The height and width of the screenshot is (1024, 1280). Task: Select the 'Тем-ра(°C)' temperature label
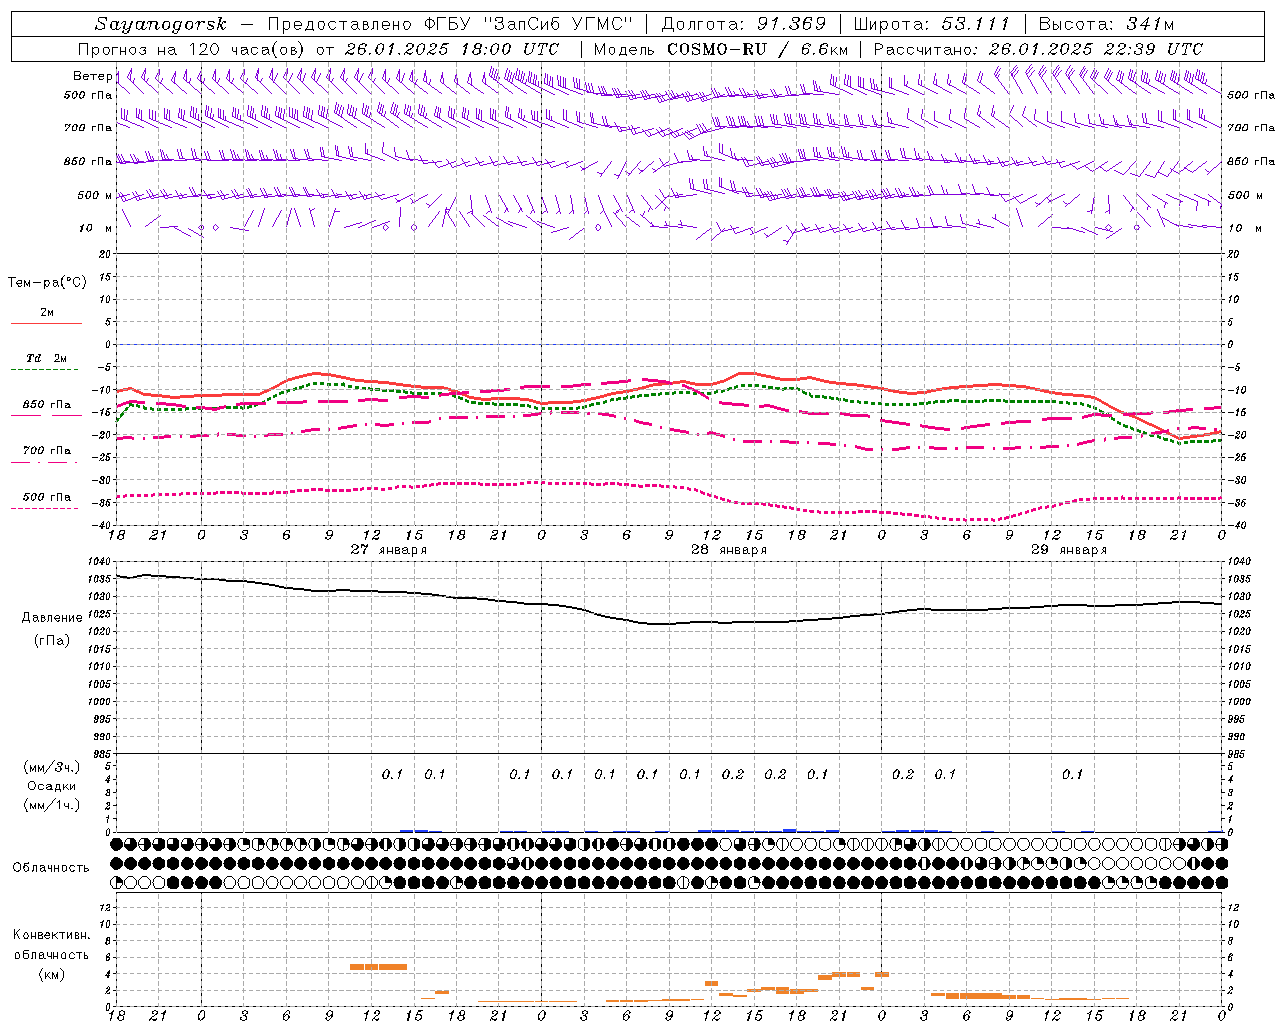(47, 283)
